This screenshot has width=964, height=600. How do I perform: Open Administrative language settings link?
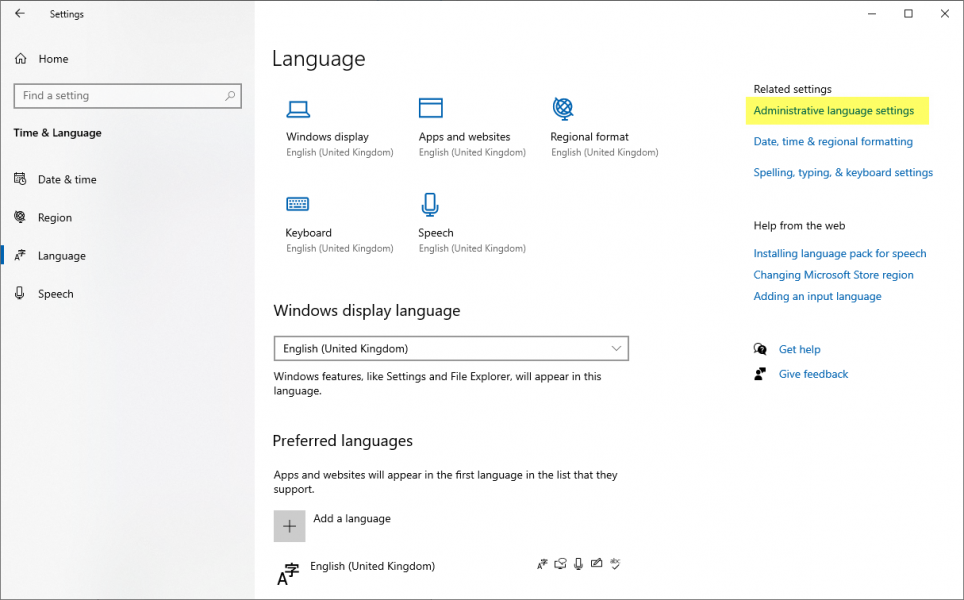tap(833, 111)
